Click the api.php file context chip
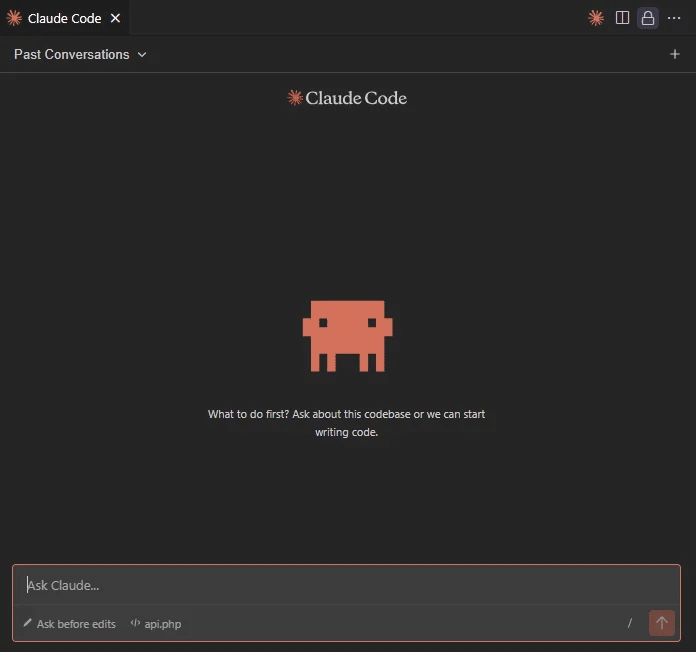 click(156, 624)
